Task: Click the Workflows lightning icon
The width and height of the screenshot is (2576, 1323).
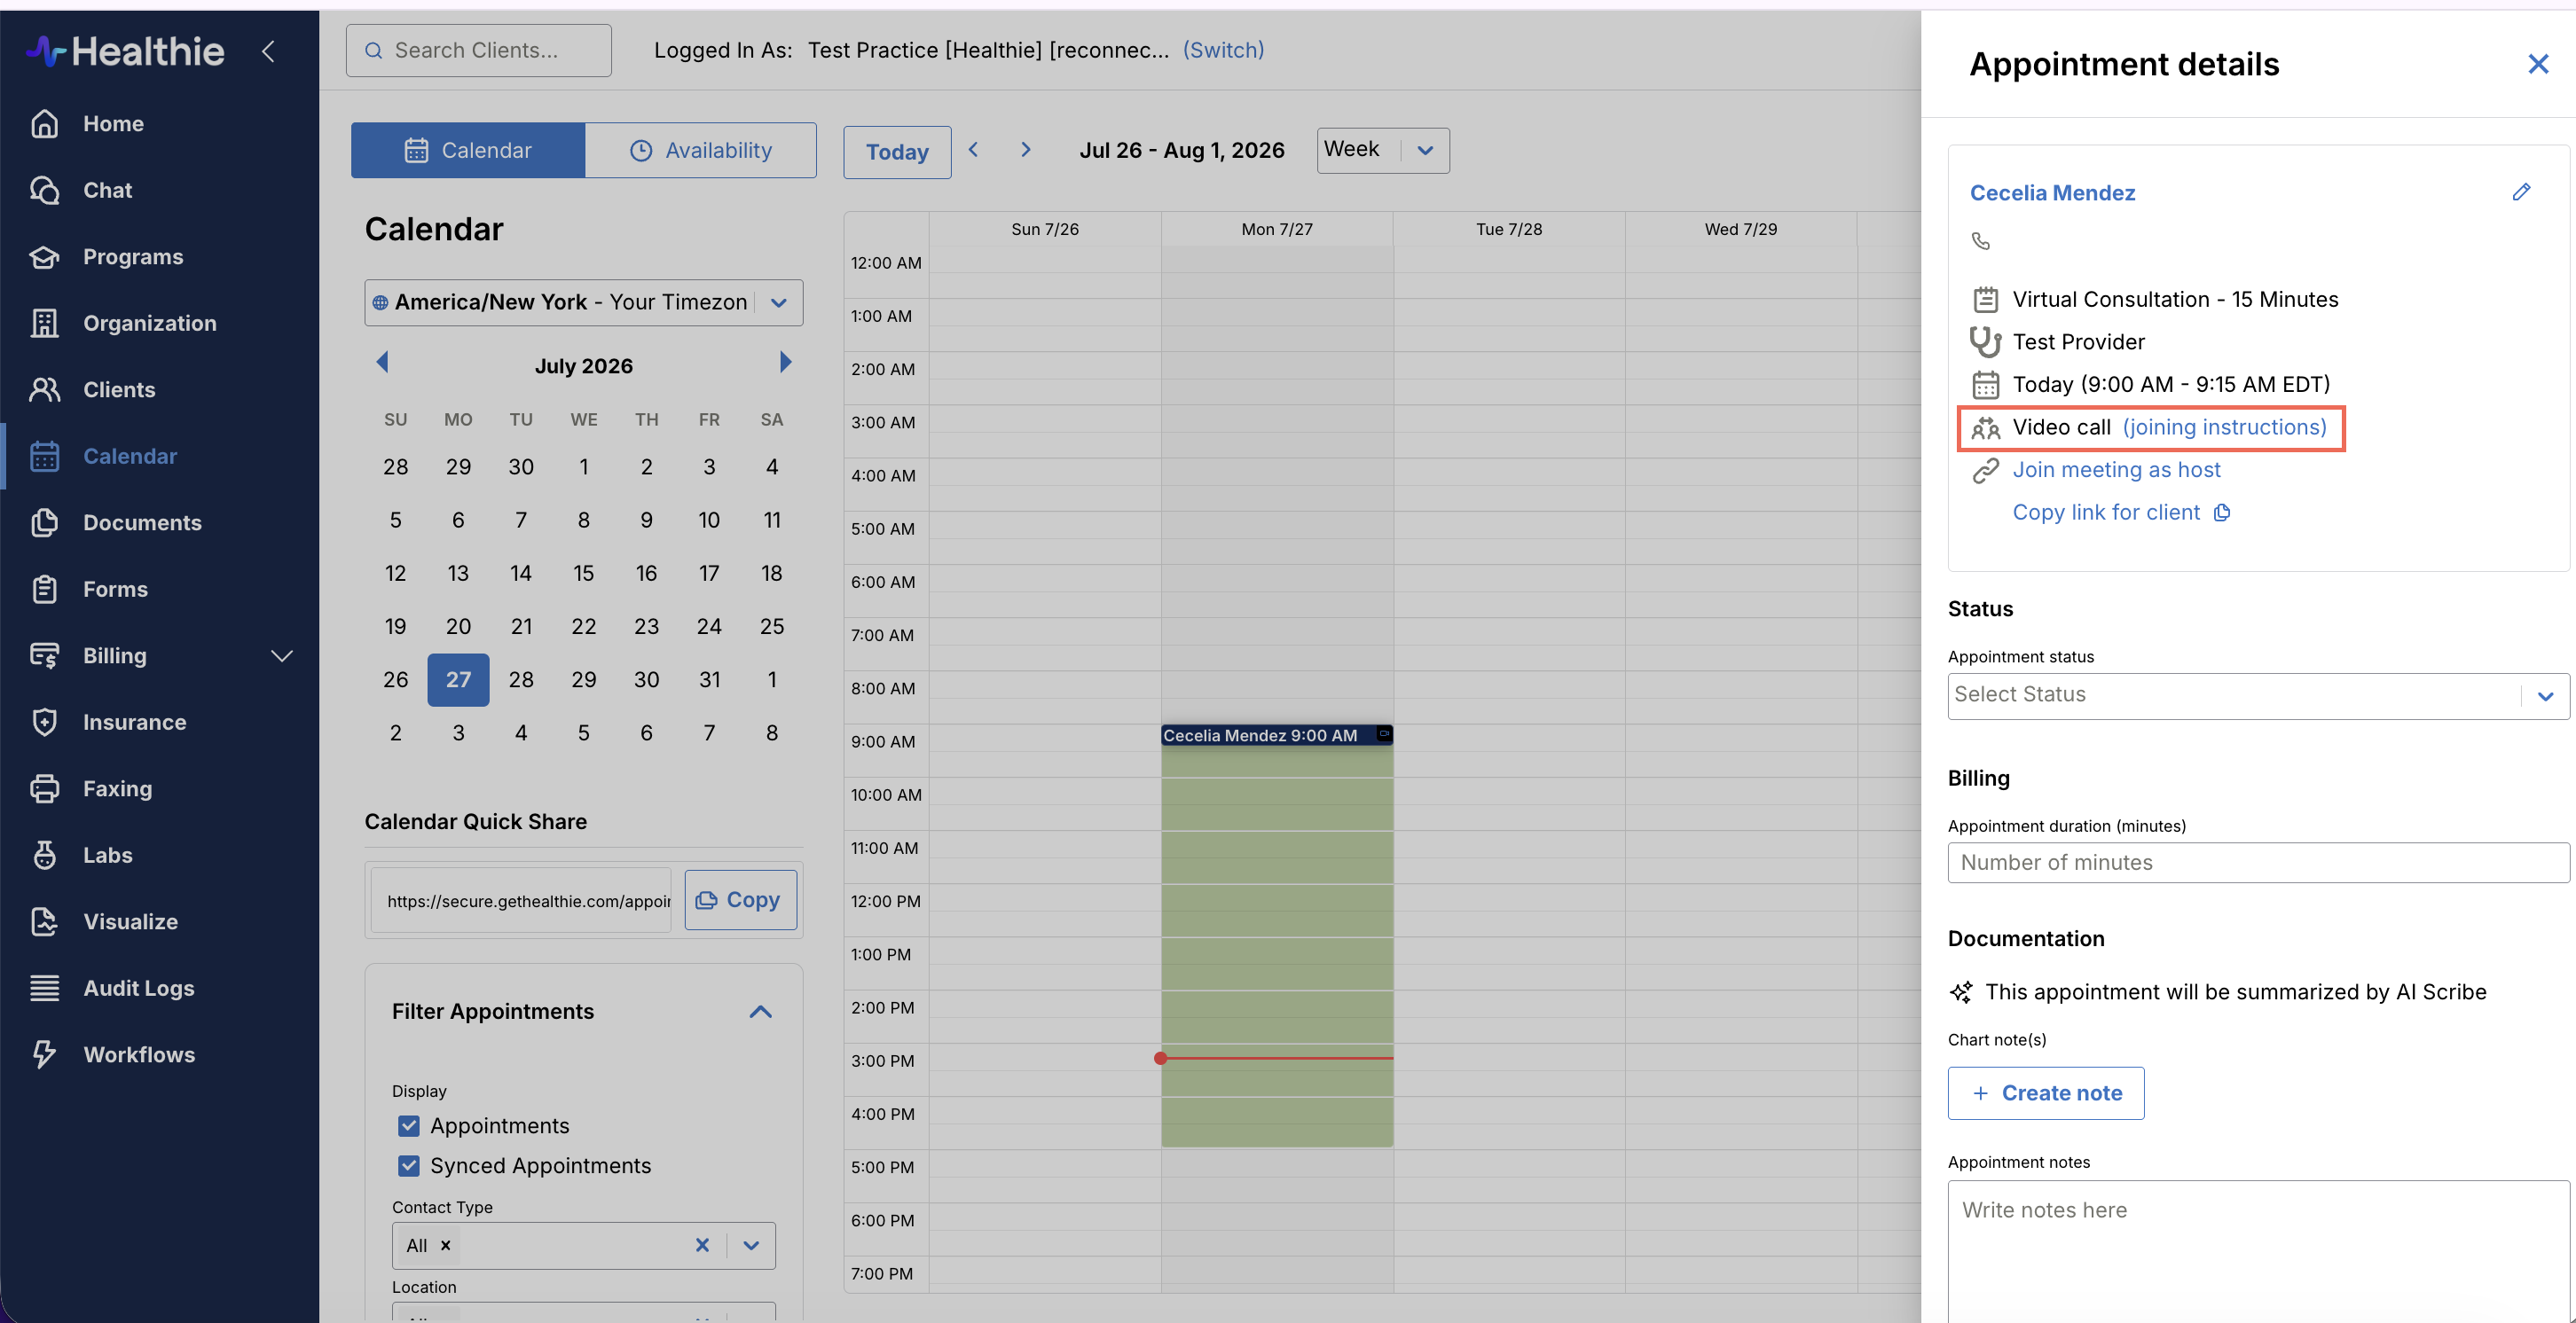Action: click(44, 1054)
